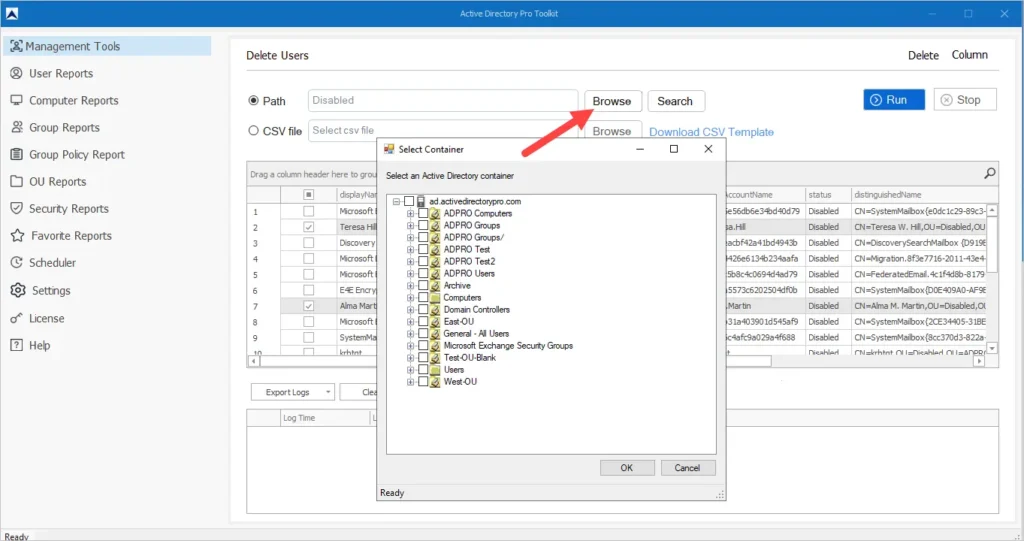The image size is (1024, 541).
Task: Click the Column action at top right
Action: [969, 55]
